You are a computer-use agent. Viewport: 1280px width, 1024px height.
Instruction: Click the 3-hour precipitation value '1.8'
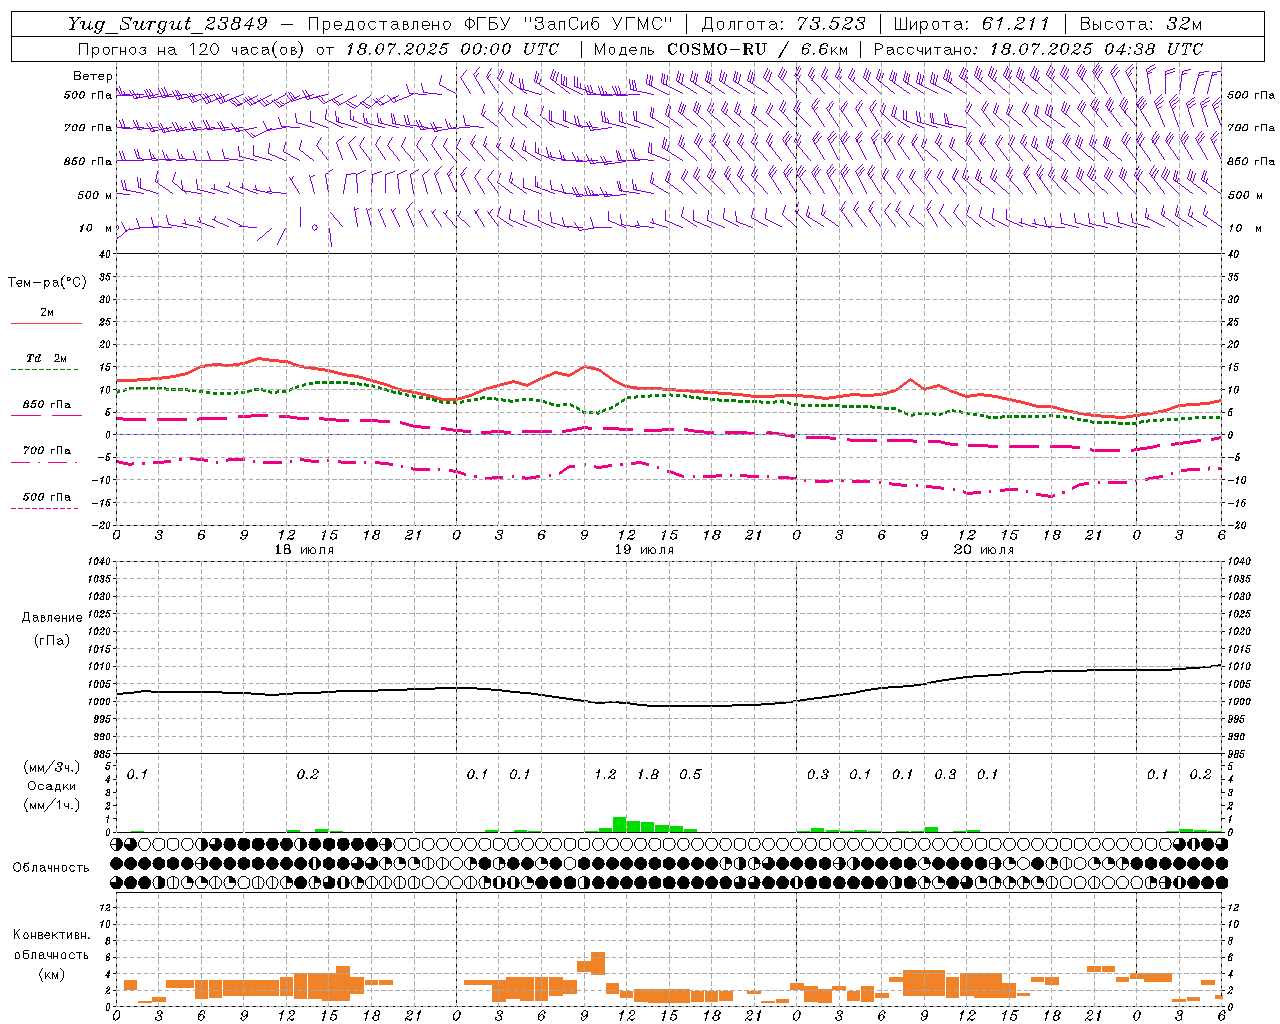click(648, 774)
